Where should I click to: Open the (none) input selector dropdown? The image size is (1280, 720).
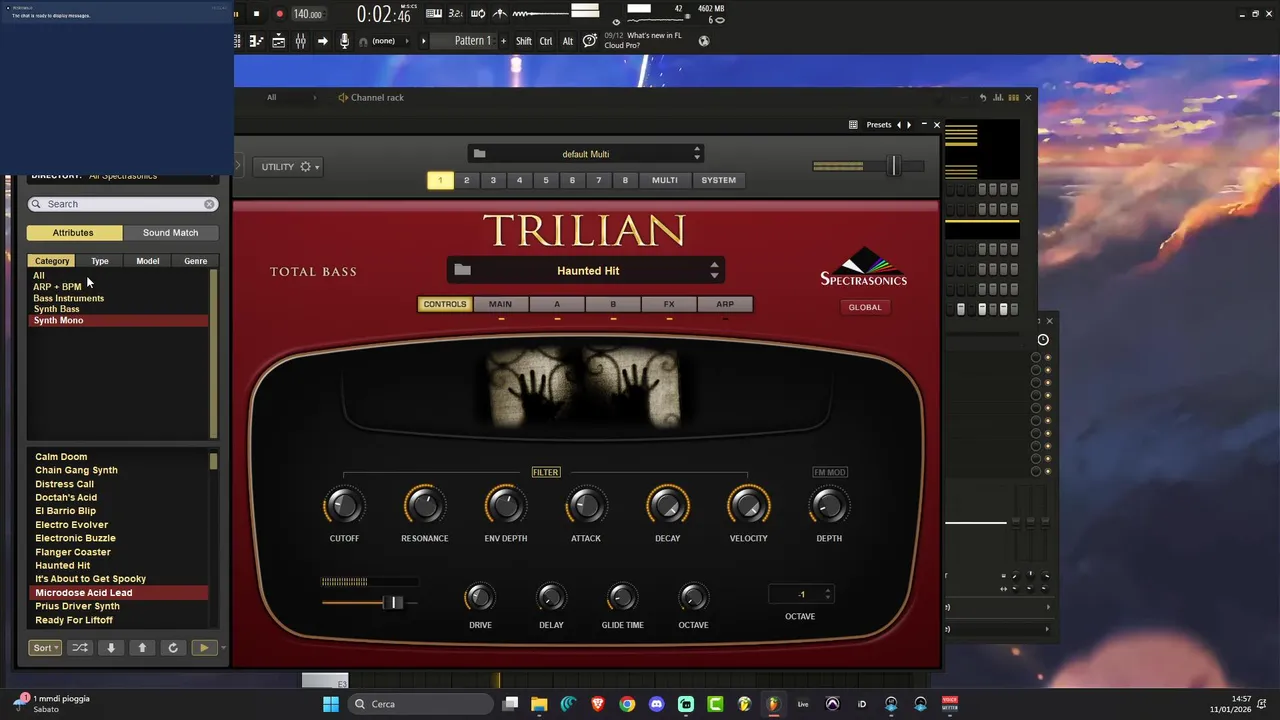pyautogui.click(x=391, y=41)
